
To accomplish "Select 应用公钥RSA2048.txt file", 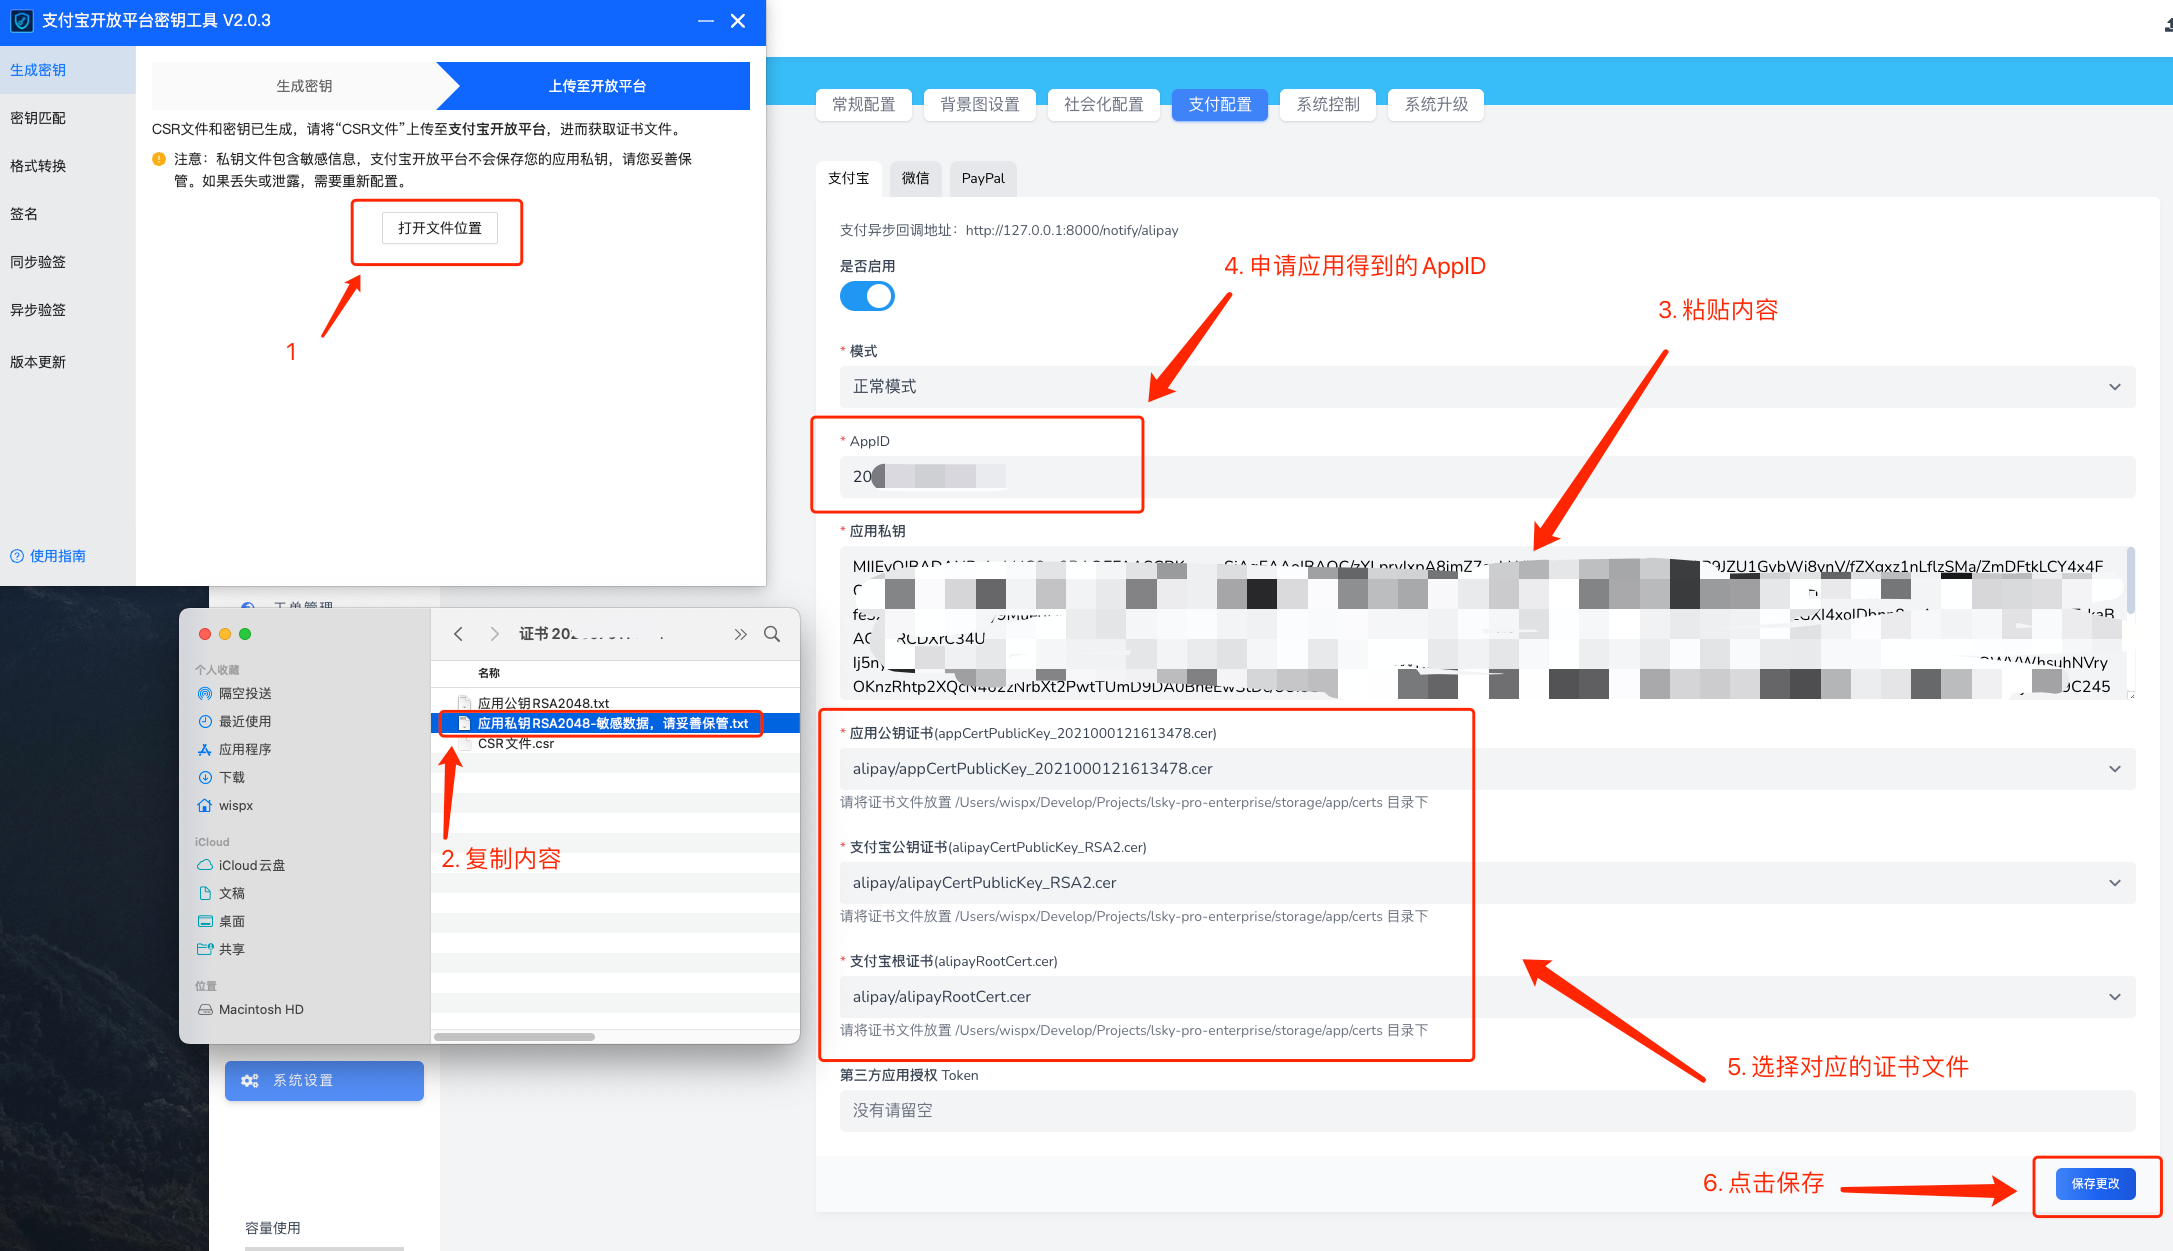I will point(543,703).
